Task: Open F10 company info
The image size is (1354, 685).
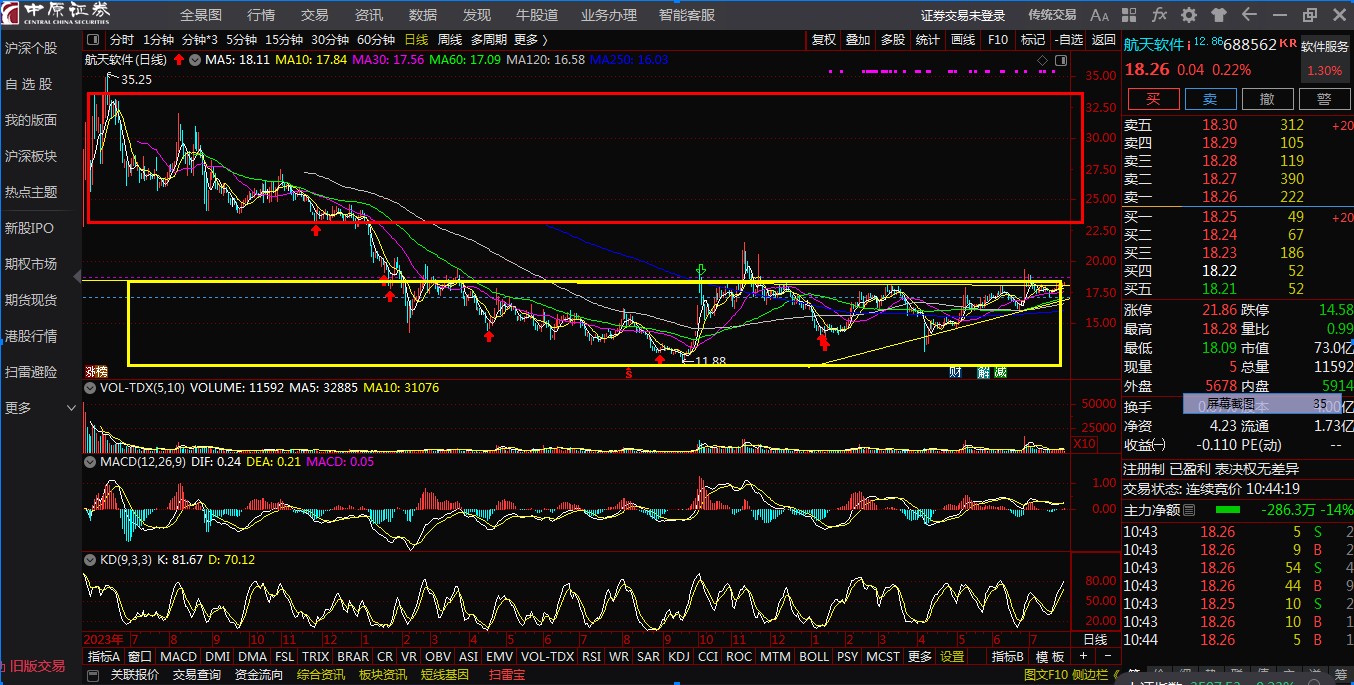Action: 998,40
